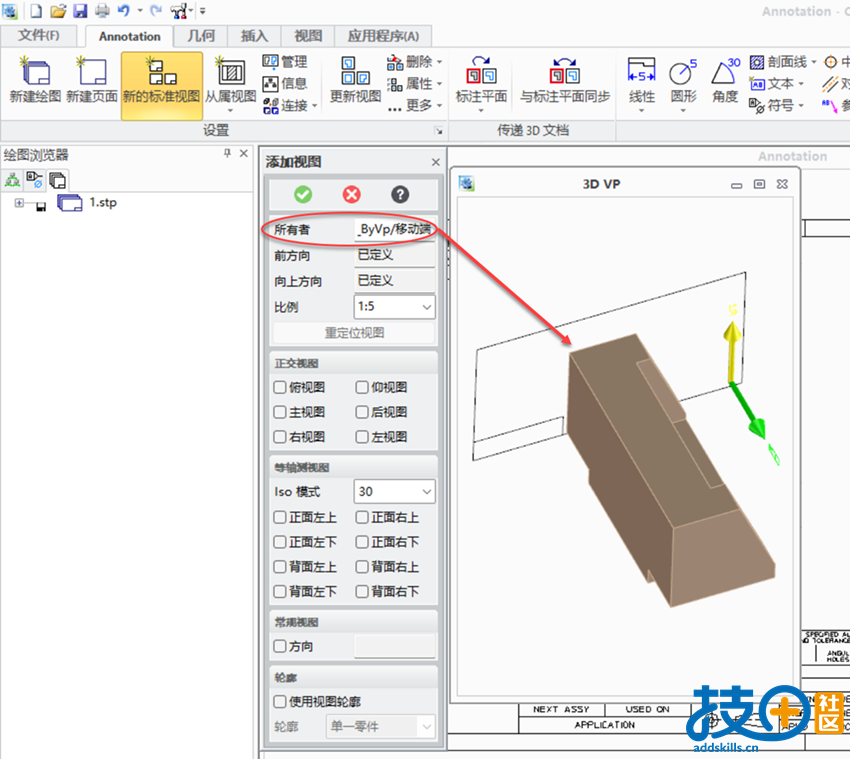Screen dimensions: 850x759
Task: Switch to the 视图 ribbon tab
Action: click(308, 36)
